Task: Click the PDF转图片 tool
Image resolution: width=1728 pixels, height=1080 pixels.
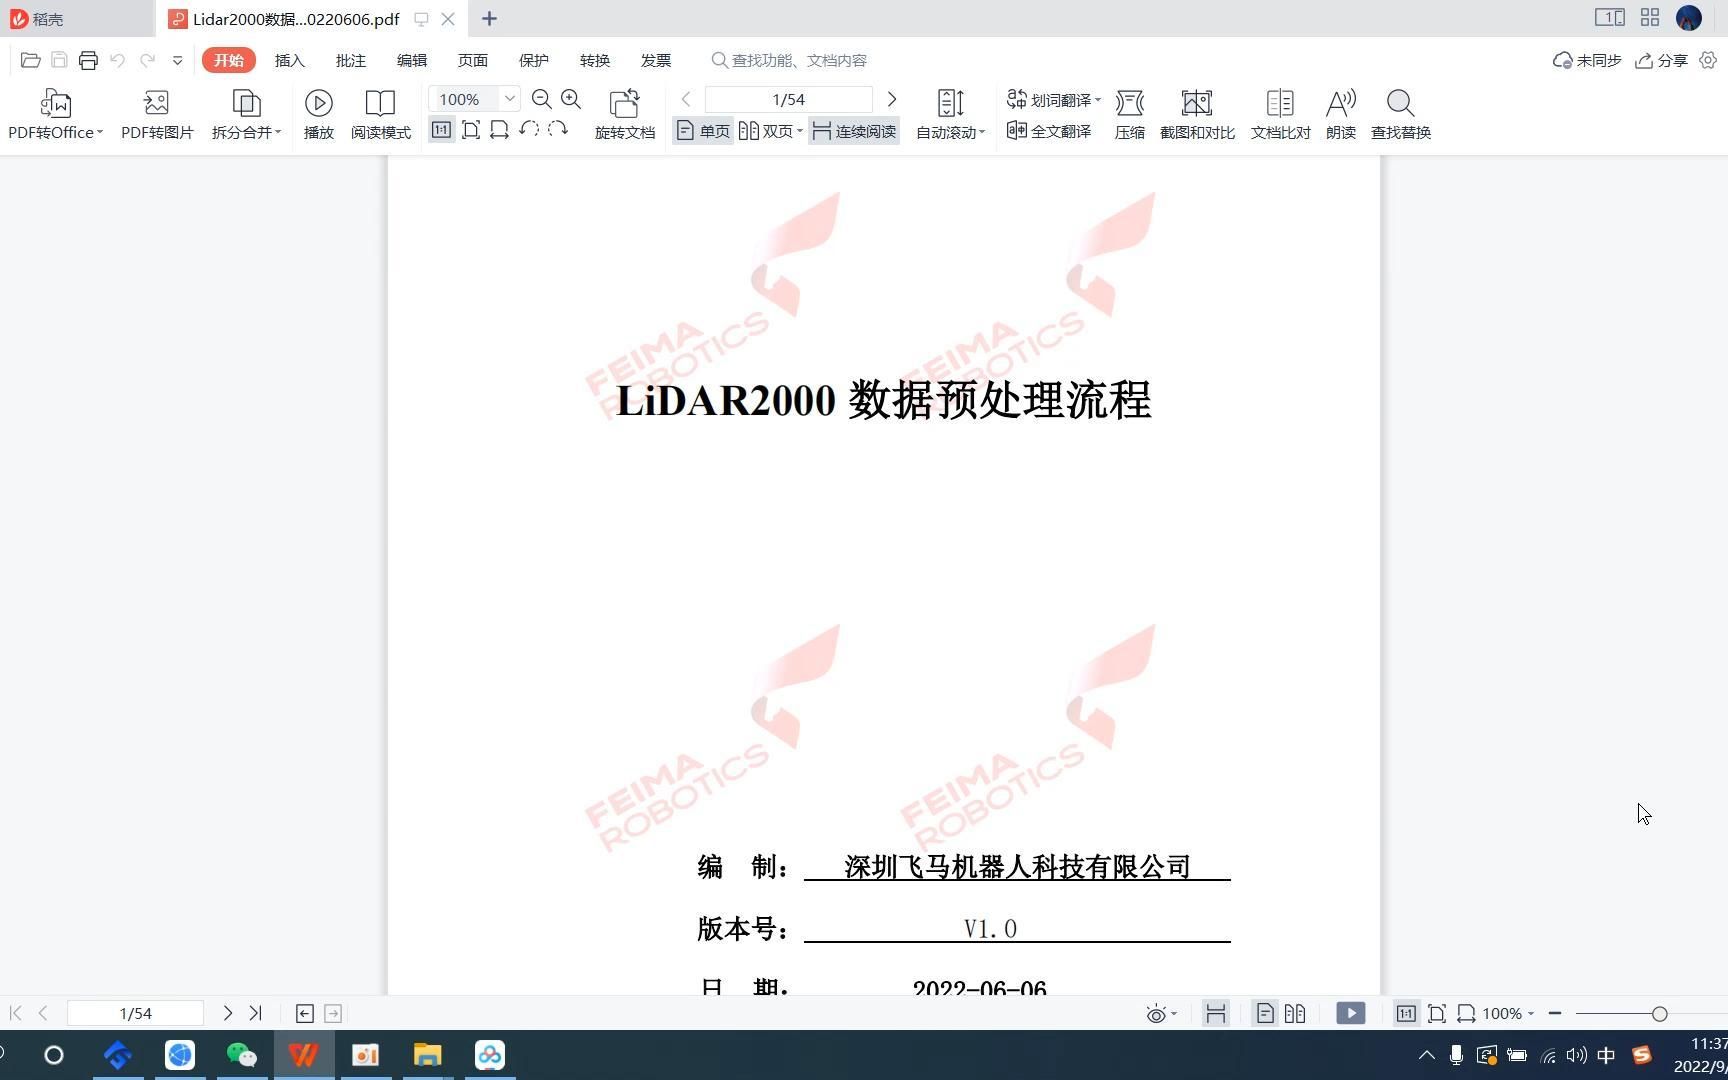Action: pos(157,114)
